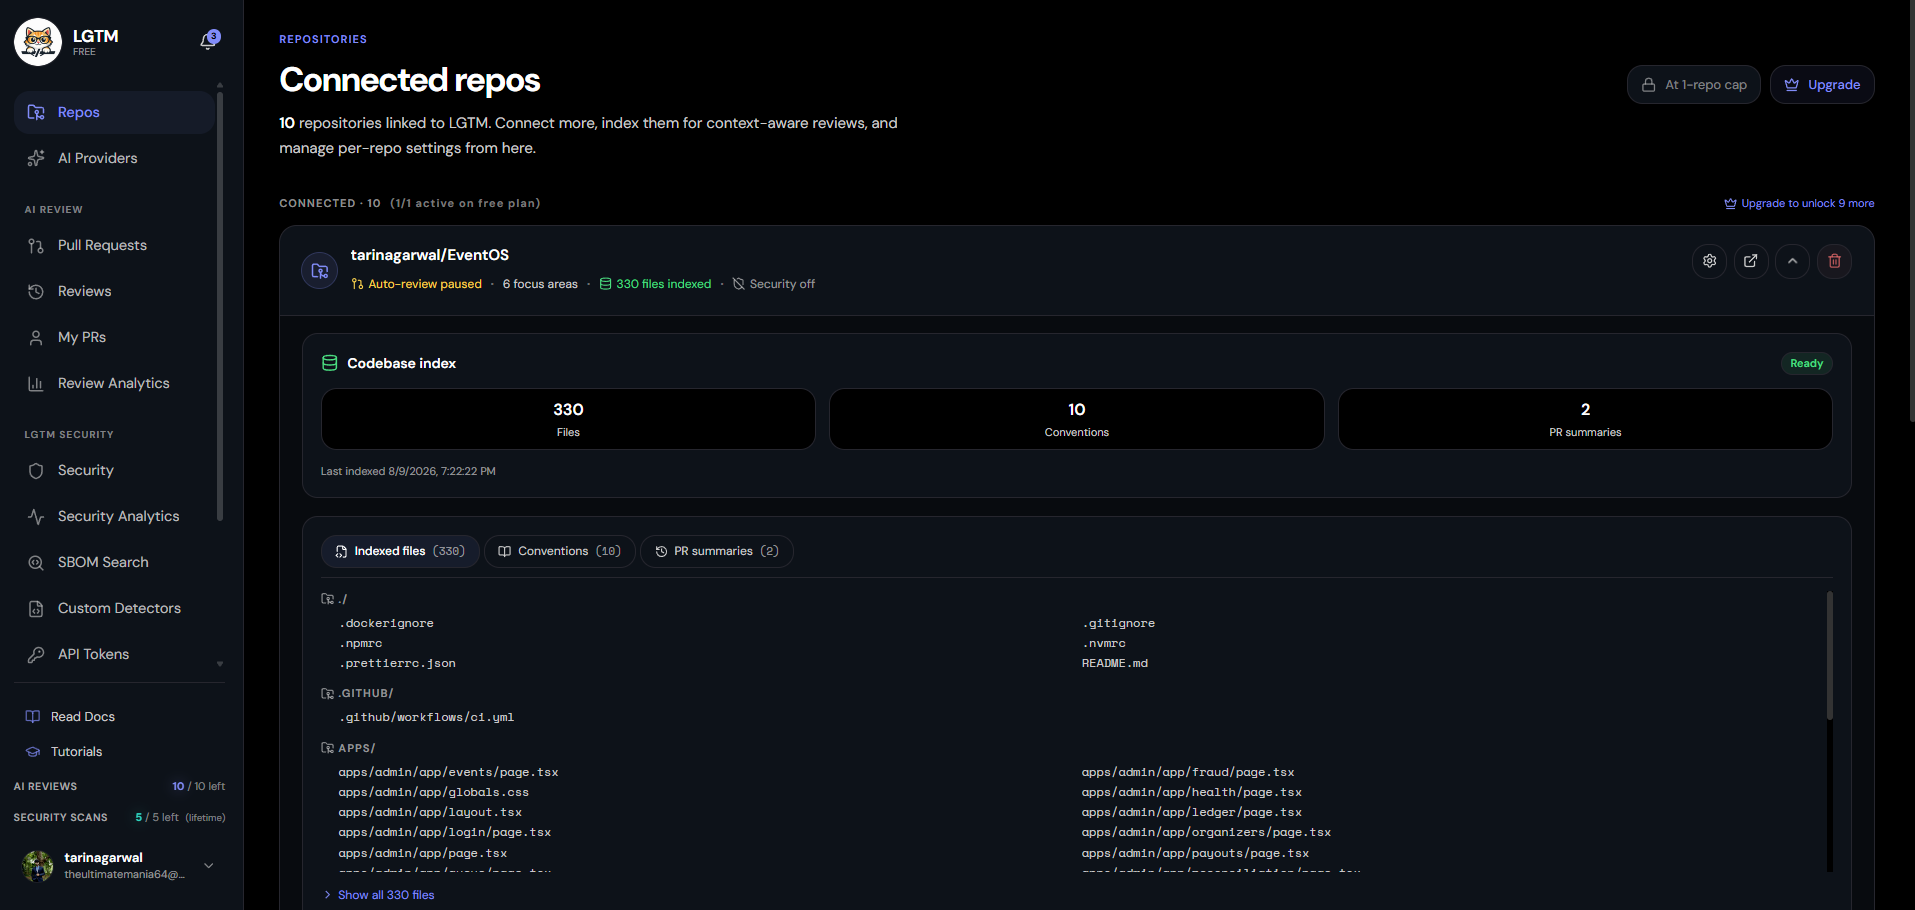The image size is (1915, 910).
Task: View Review Analytics
Action: click(x=114, y=383)
